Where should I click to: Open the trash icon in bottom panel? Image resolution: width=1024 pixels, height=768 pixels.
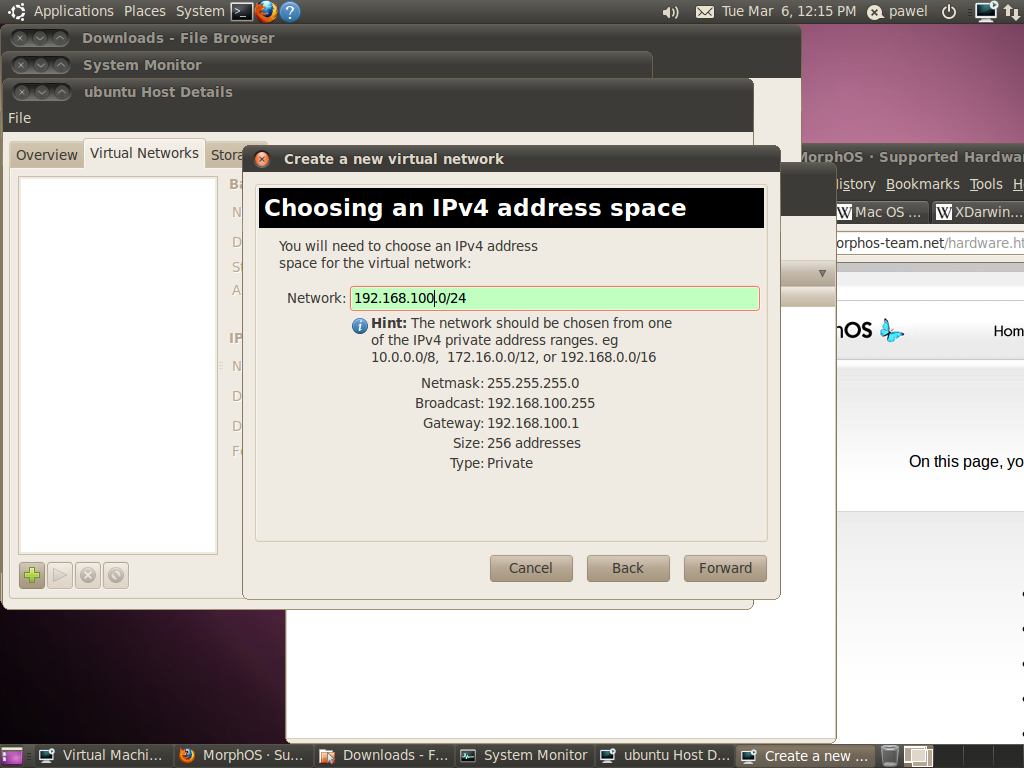pos(889,756)
